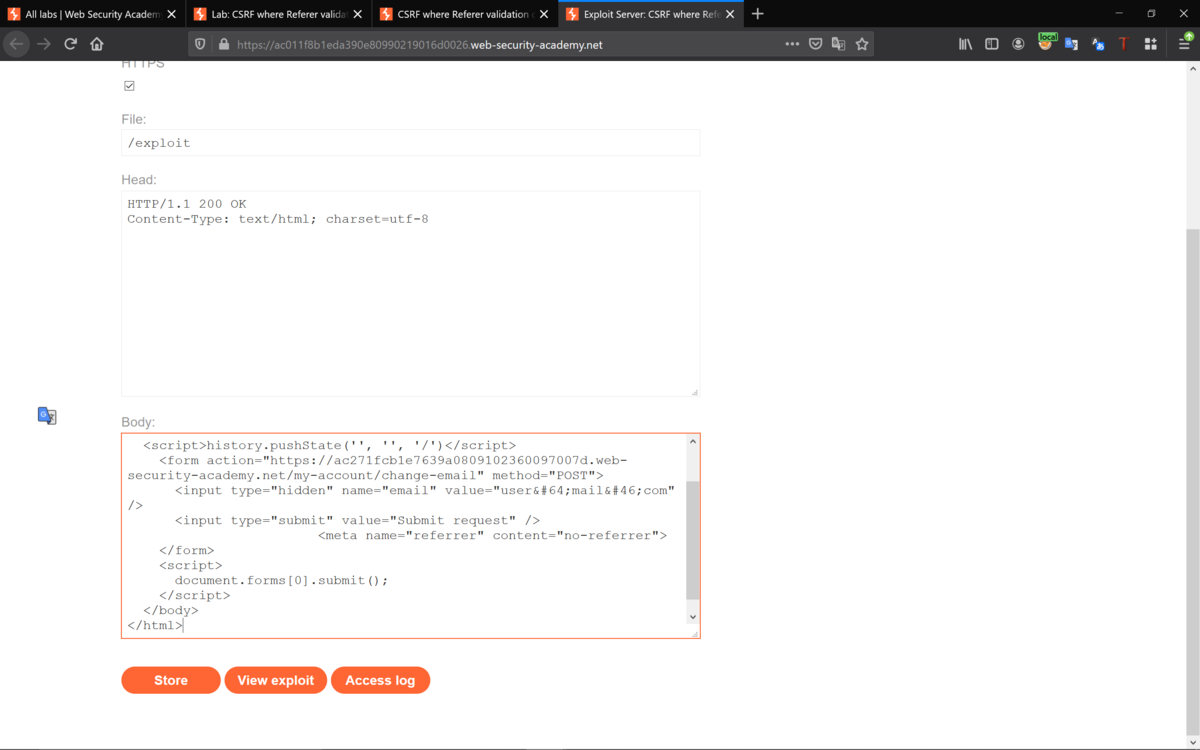Open Firefox account icon
The image size is (1200, 750).
click(x=1018, y=44)
